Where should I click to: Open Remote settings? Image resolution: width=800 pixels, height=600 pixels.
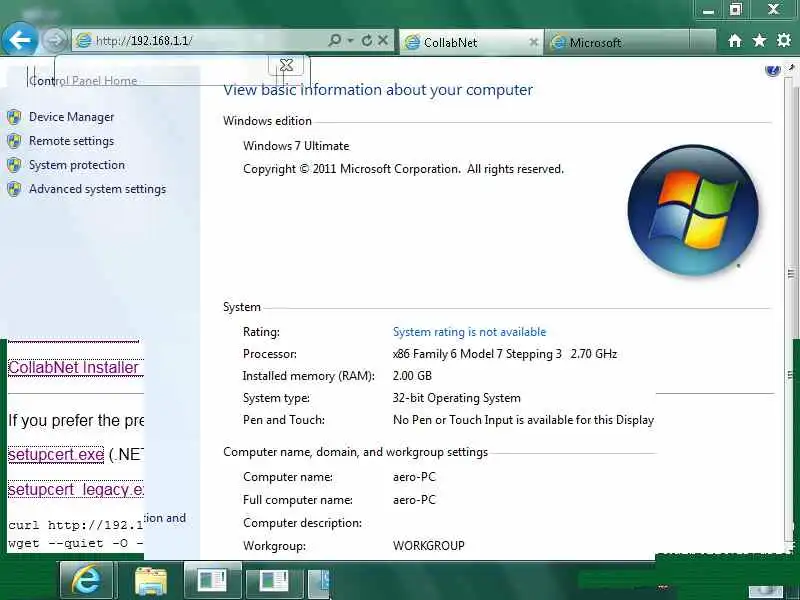pyautogui.click(x=71, y=141)
